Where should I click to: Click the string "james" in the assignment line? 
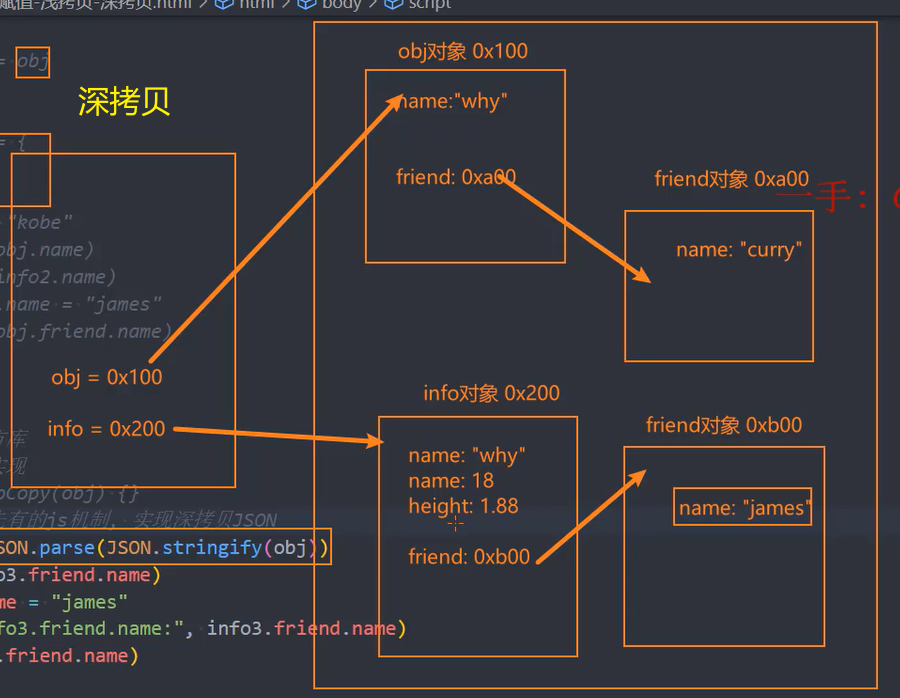[x=89, y=602]
